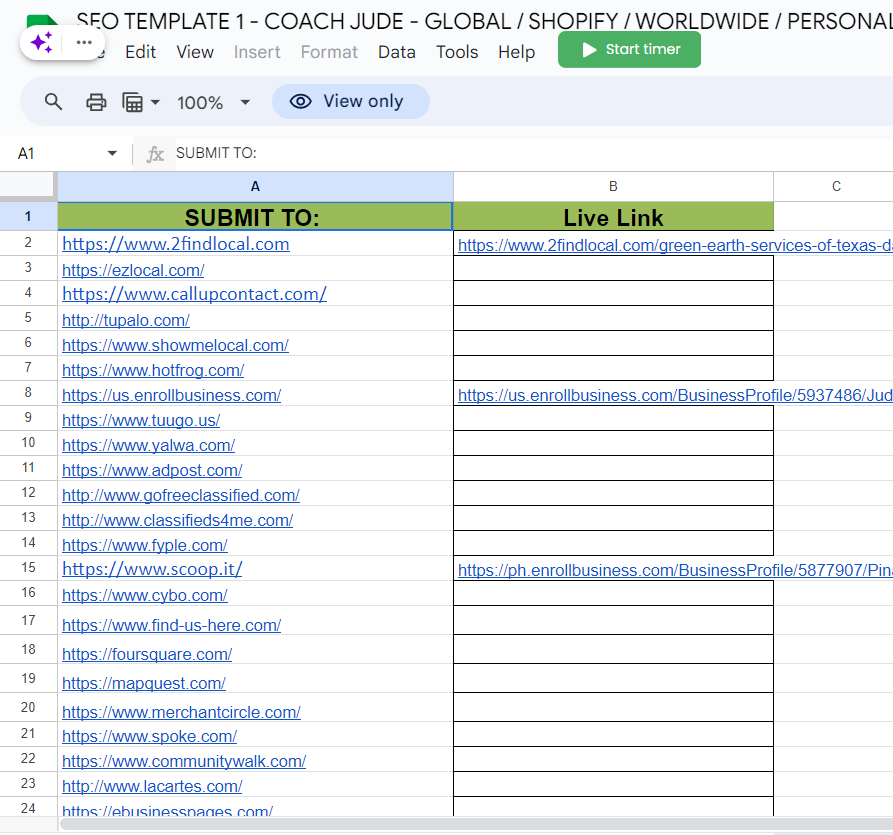This screenshot has height=835, width=893.
Task: Open the Help menu
Action: coord(517,52)
